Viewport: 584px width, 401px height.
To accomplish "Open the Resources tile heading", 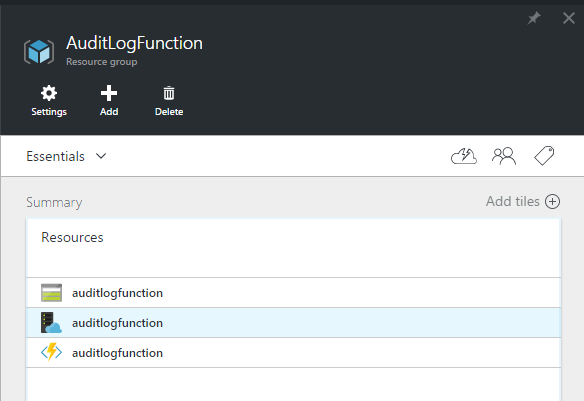I will pyautogui.click(x=72, y=238).
